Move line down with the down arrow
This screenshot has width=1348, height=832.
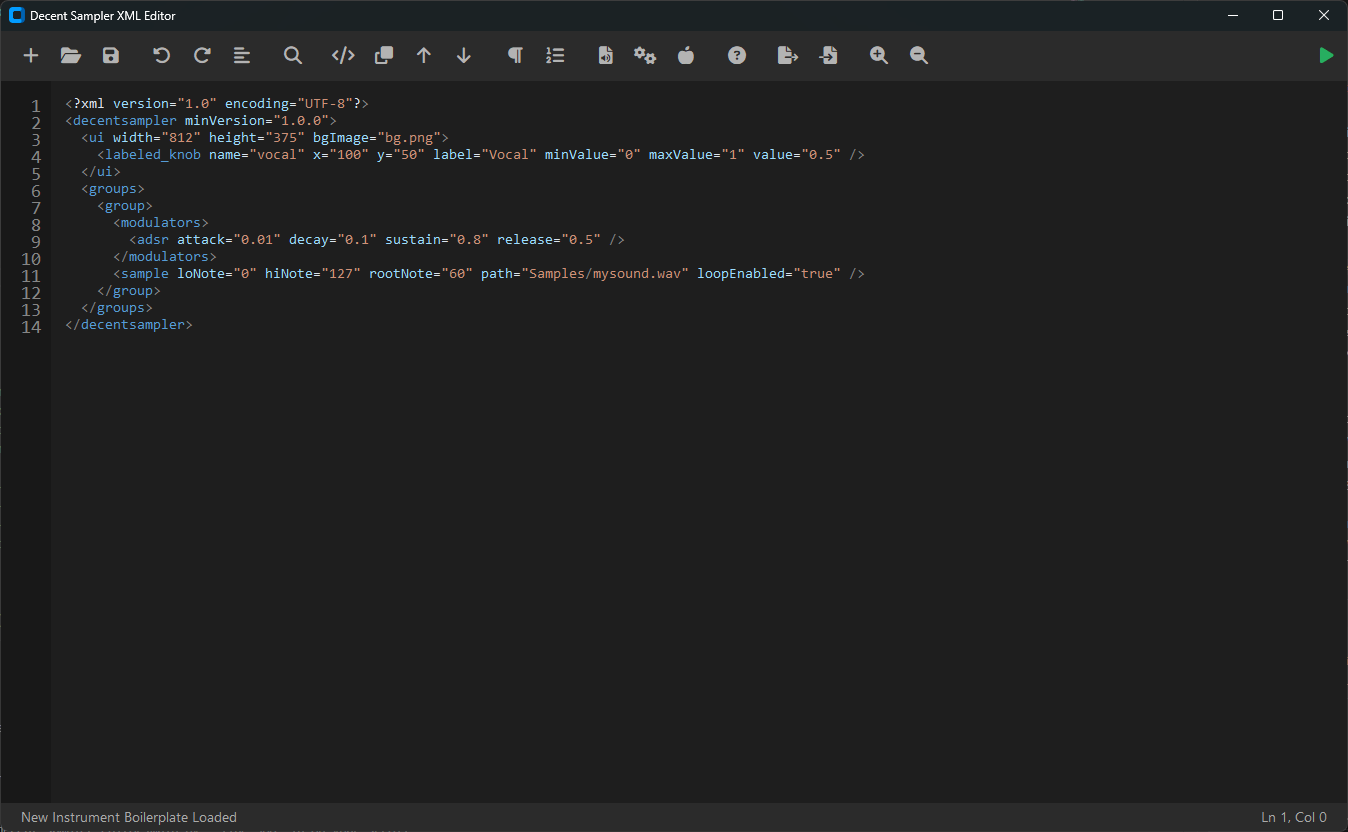(x=464, y=56)
